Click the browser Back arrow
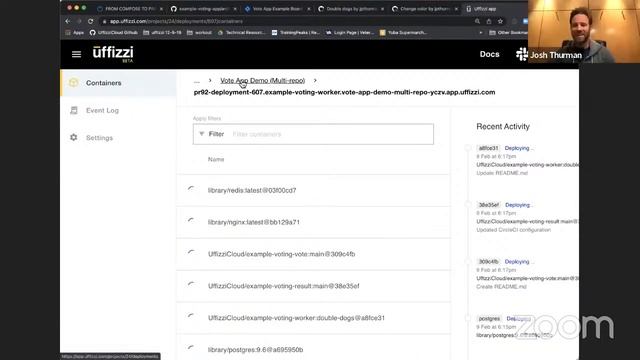This screenshot has height=360, width=640. click(68, 21)
